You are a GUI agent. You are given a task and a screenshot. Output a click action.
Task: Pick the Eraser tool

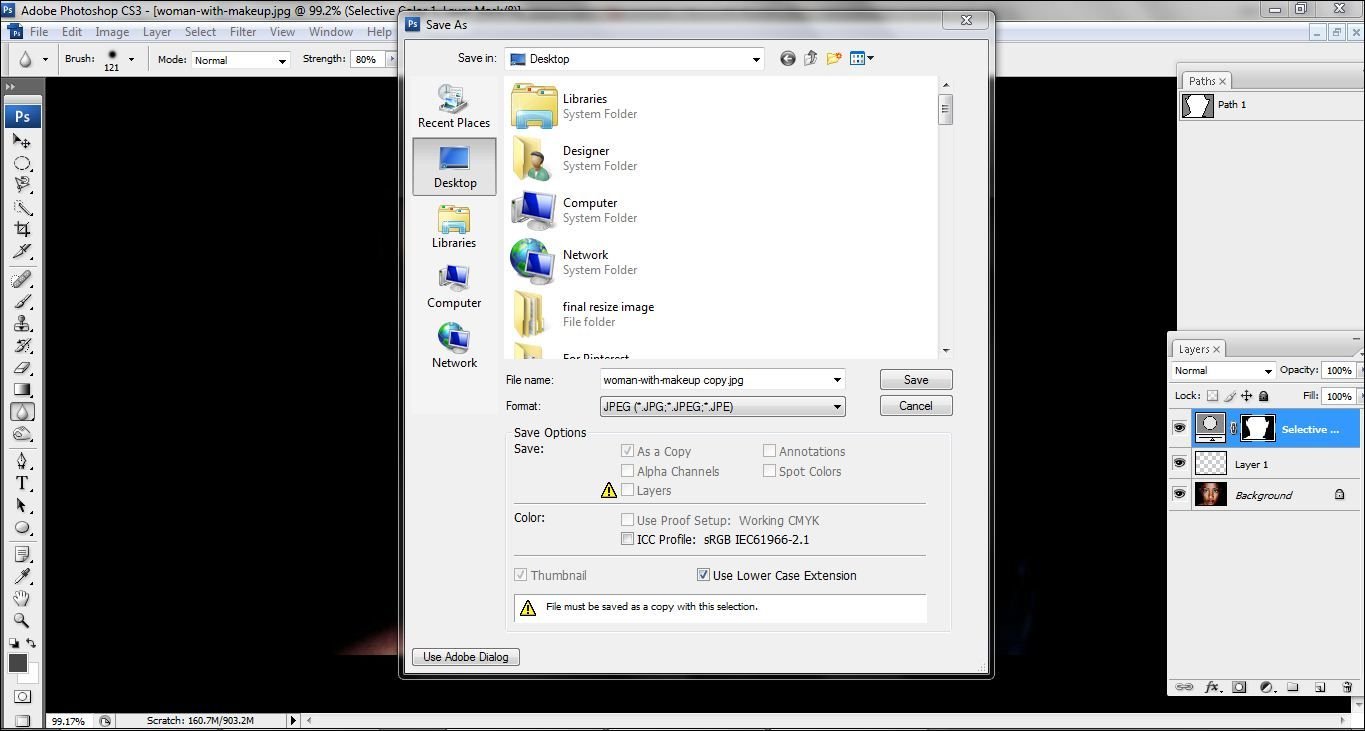(22, 368)
